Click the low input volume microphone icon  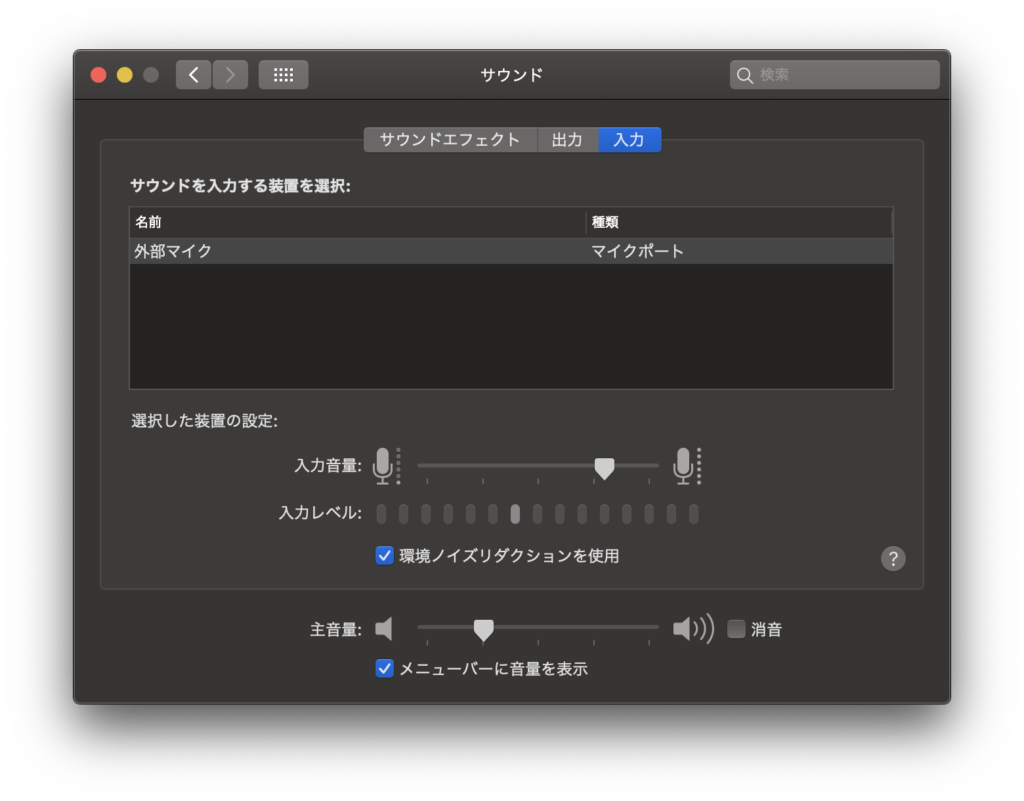tap(386, 465)
